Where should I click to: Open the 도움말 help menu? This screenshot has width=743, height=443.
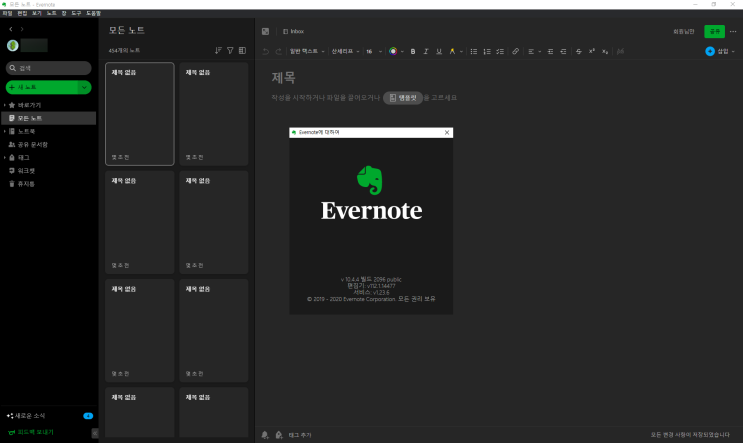[x=93, y=13]
